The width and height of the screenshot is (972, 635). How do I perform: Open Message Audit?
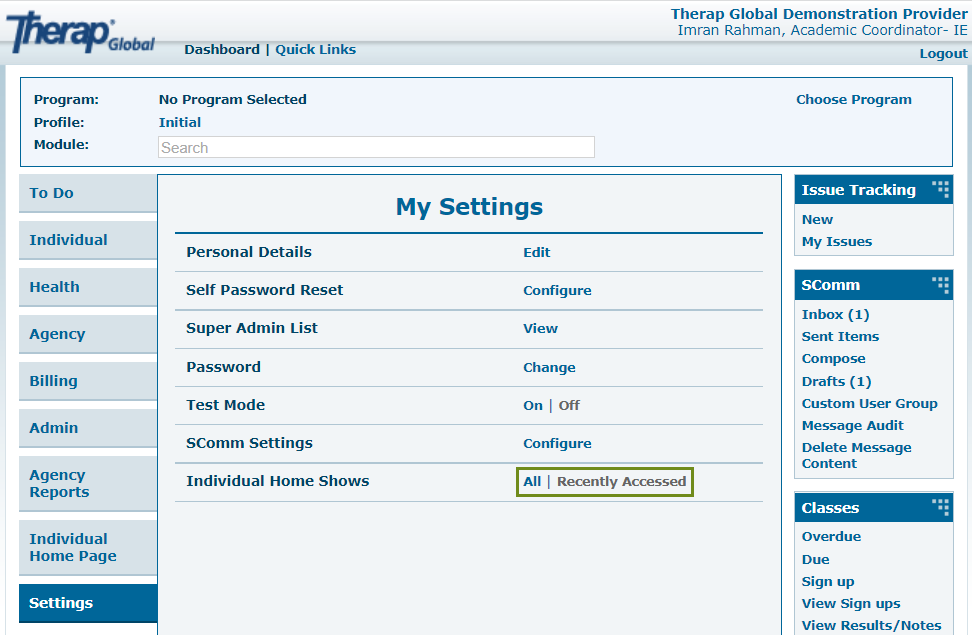pyautogui.click(x=853, y=426)
